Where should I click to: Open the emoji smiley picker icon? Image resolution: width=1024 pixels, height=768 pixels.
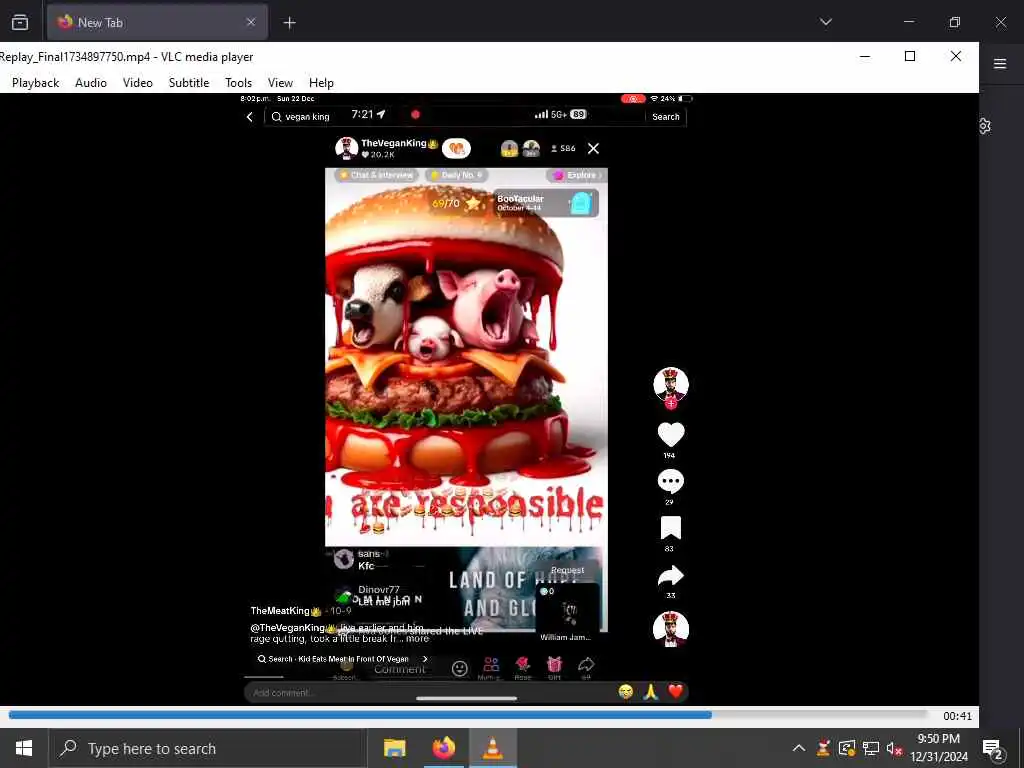point(460,668)
